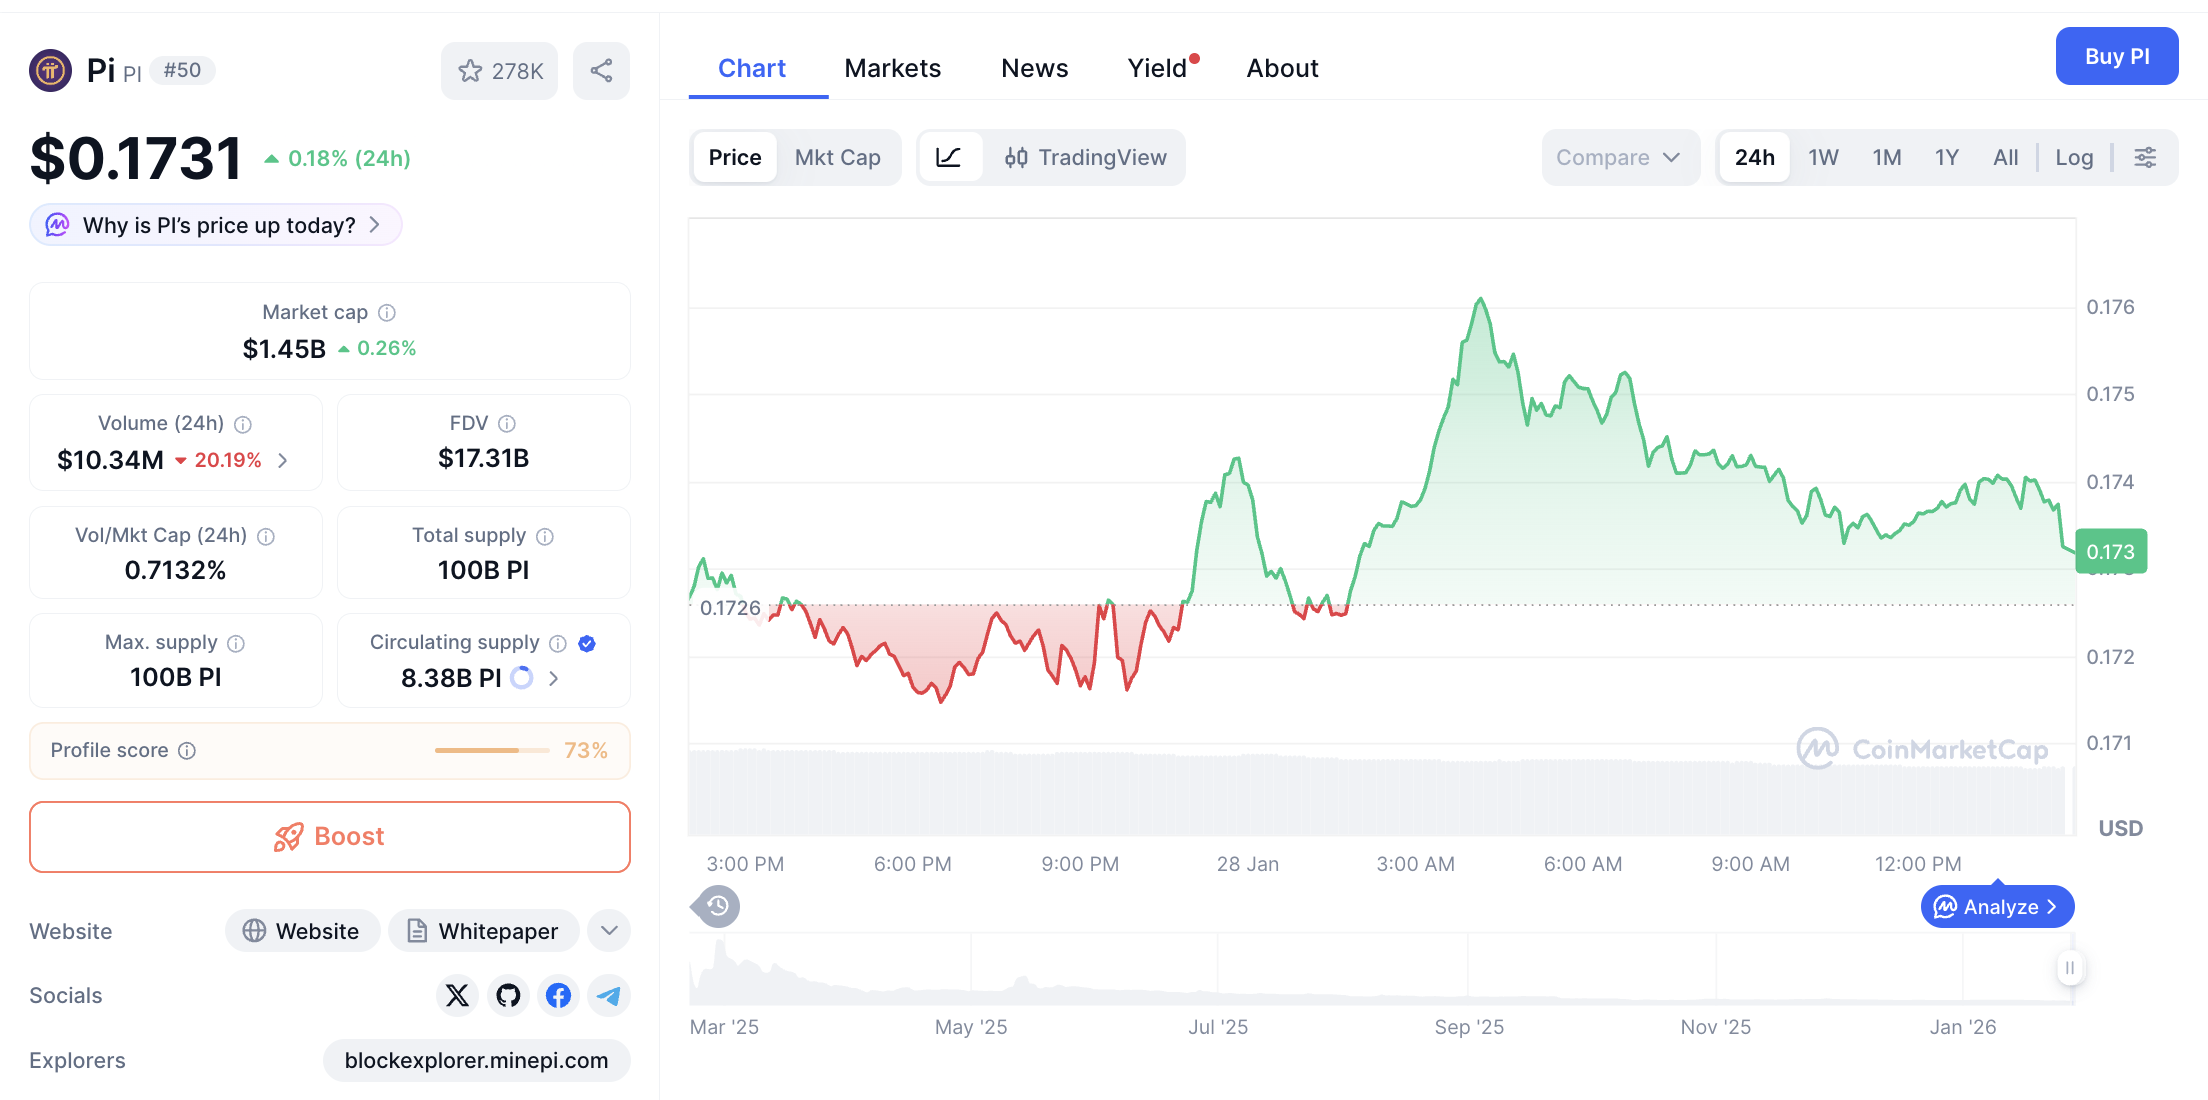Image resolution: width=2208 pixels, height=1100 pixels.
Task: Expand circulating supply details arrow
Action: (x=553, y=677)
